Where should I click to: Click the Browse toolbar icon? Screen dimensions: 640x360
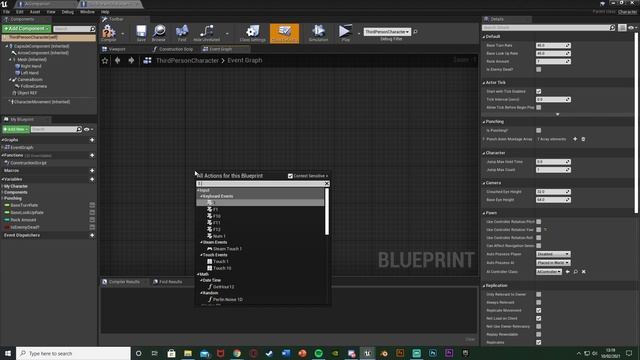click(159, 33)
